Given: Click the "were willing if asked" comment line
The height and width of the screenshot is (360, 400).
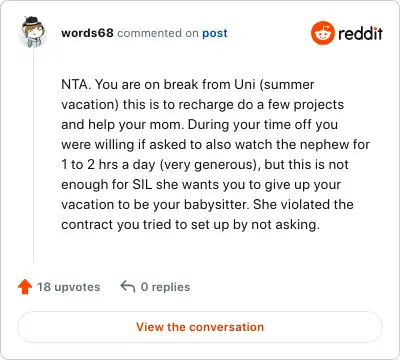Looking at the screenshot, I should click(215, 145).
